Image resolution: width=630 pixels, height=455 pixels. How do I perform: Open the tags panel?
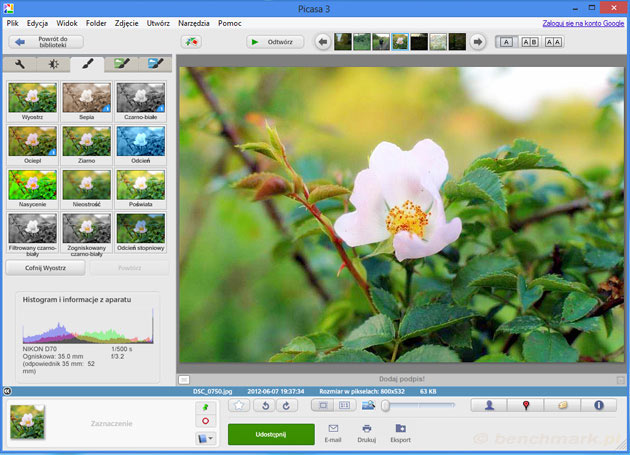click(x=563, y=405)
